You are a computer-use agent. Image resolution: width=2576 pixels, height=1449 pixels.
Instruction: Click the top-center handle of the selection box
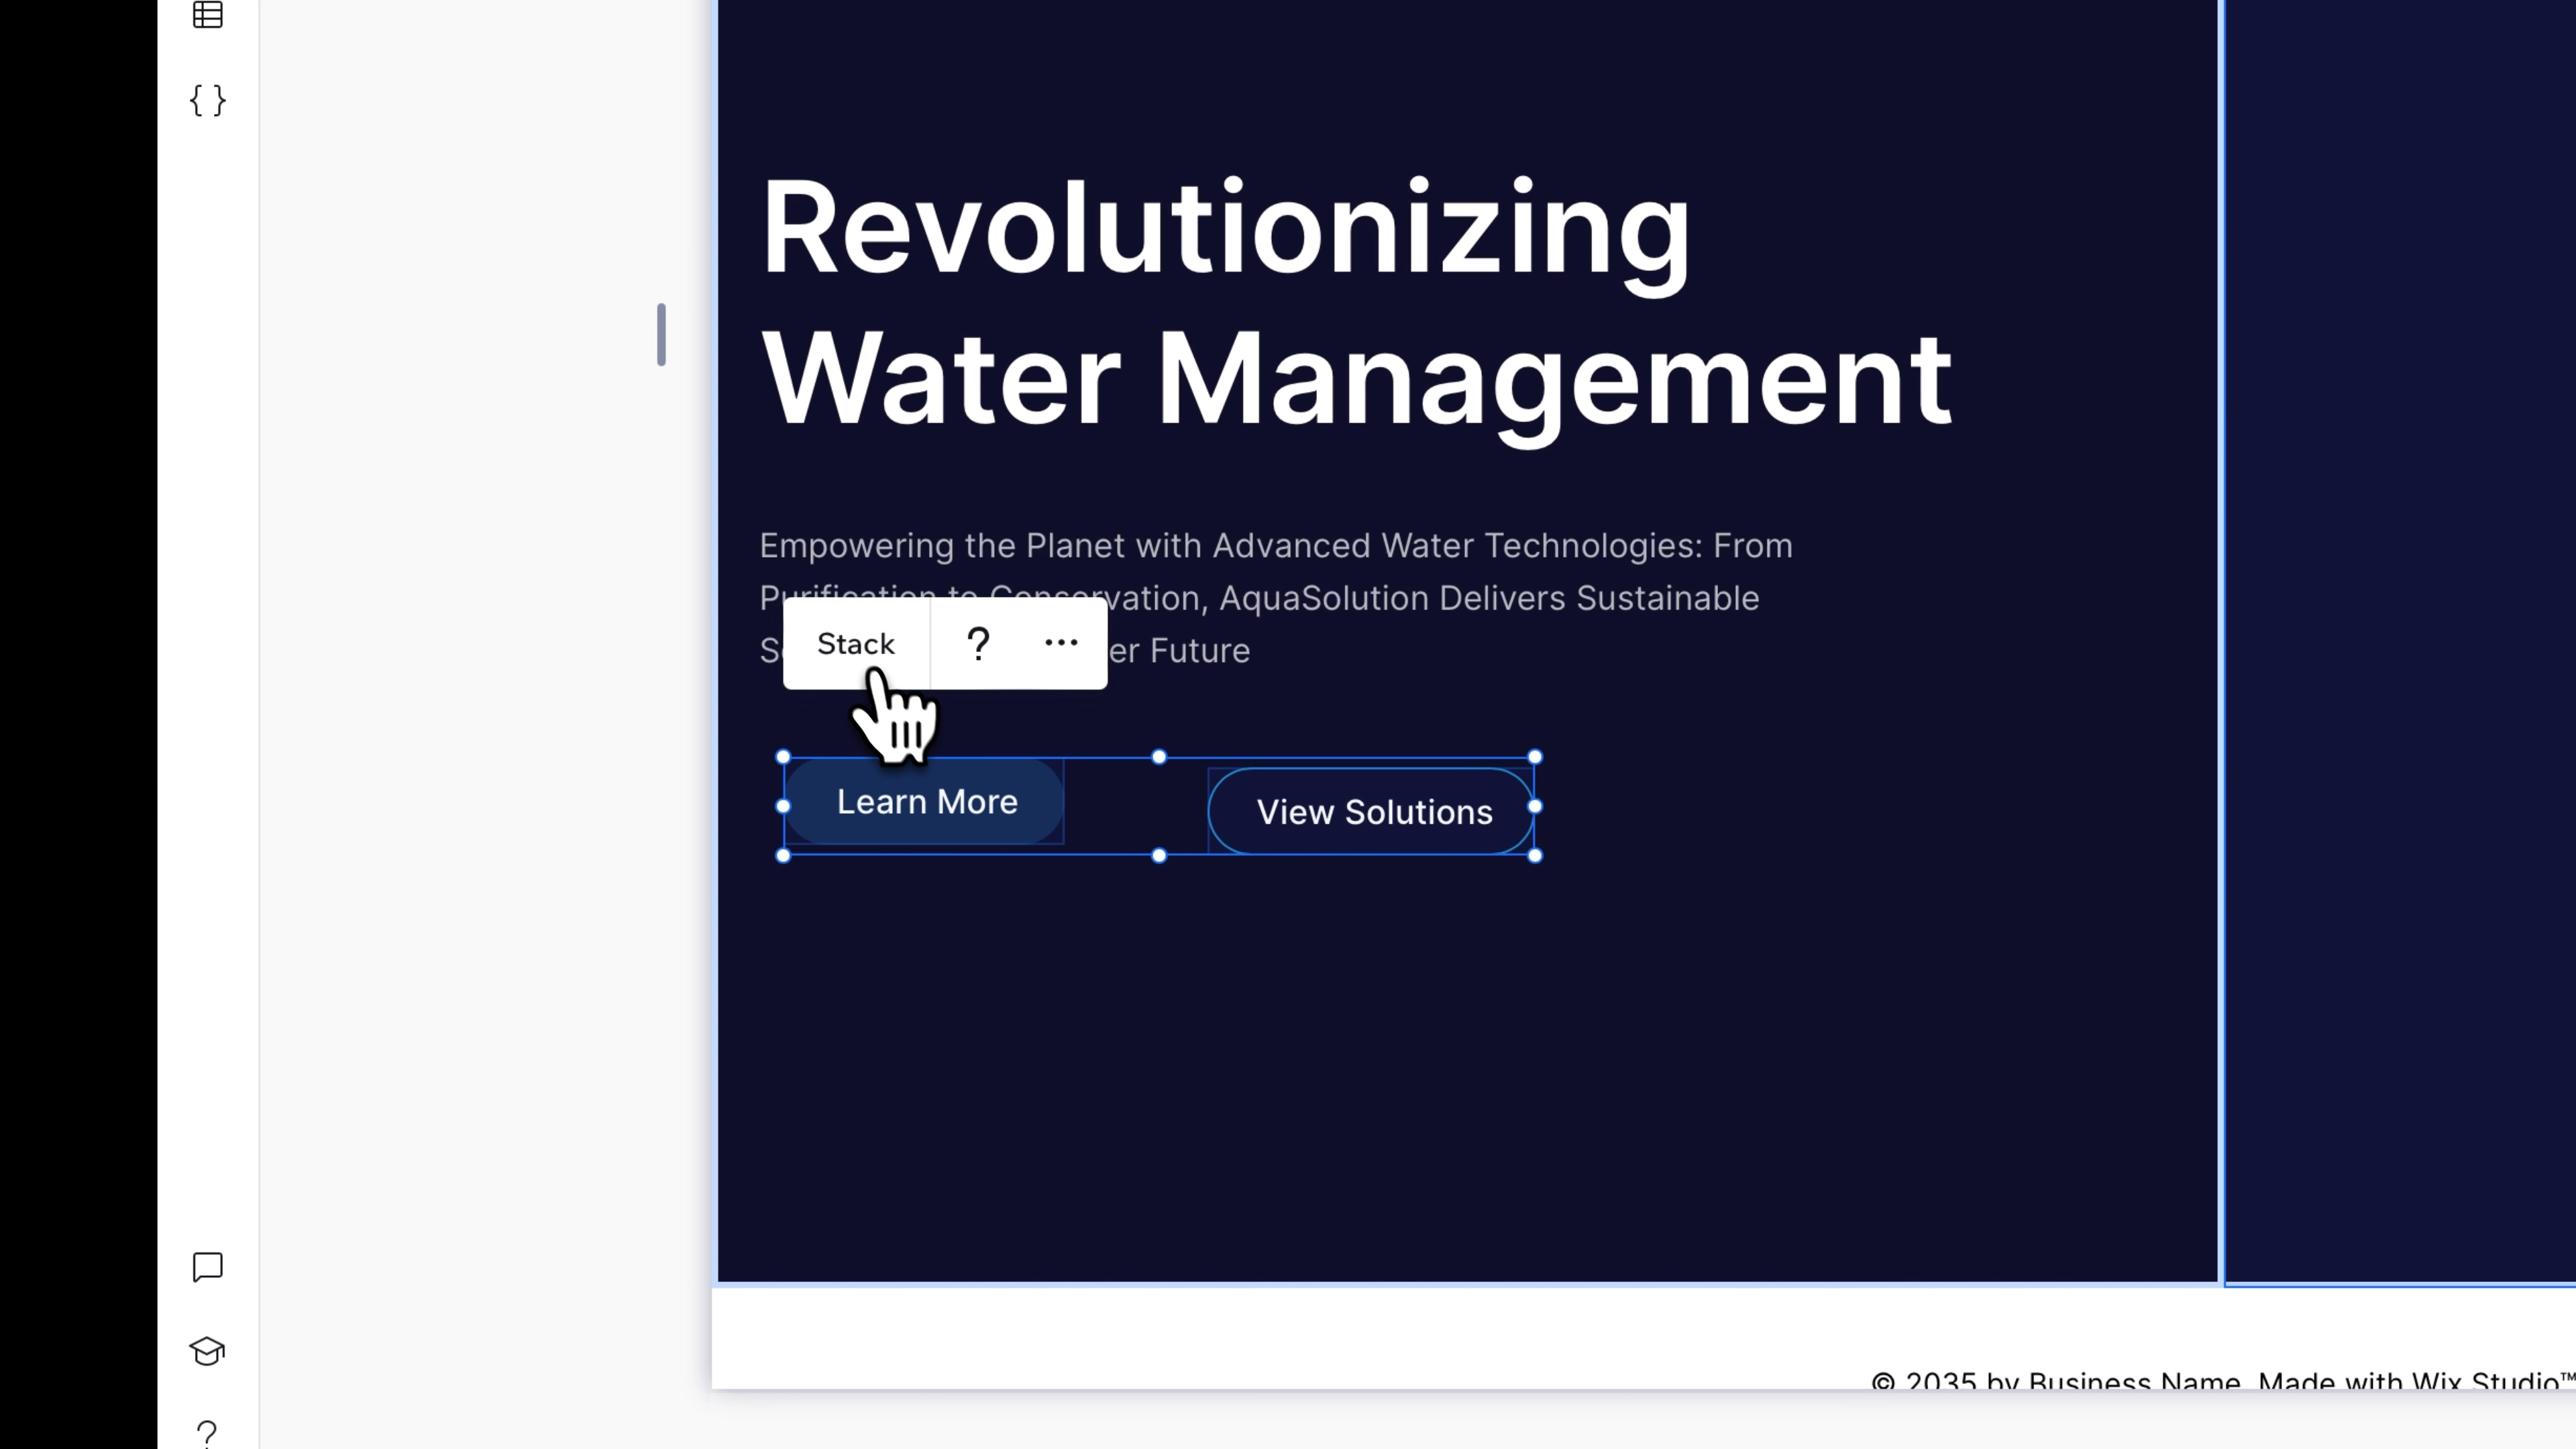coord(1159,757)
